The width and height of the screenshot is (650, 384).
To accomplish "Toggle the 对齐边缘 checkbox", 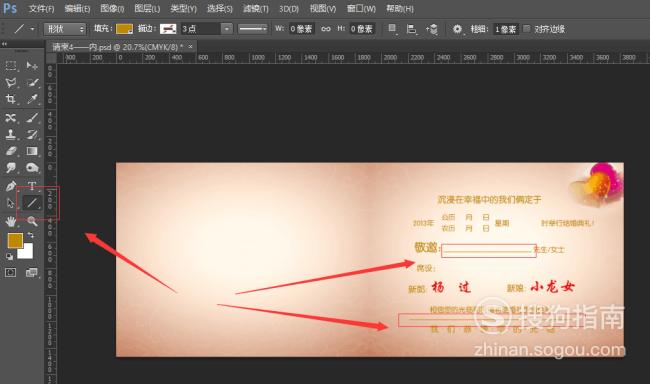I will tap(526, 29).
